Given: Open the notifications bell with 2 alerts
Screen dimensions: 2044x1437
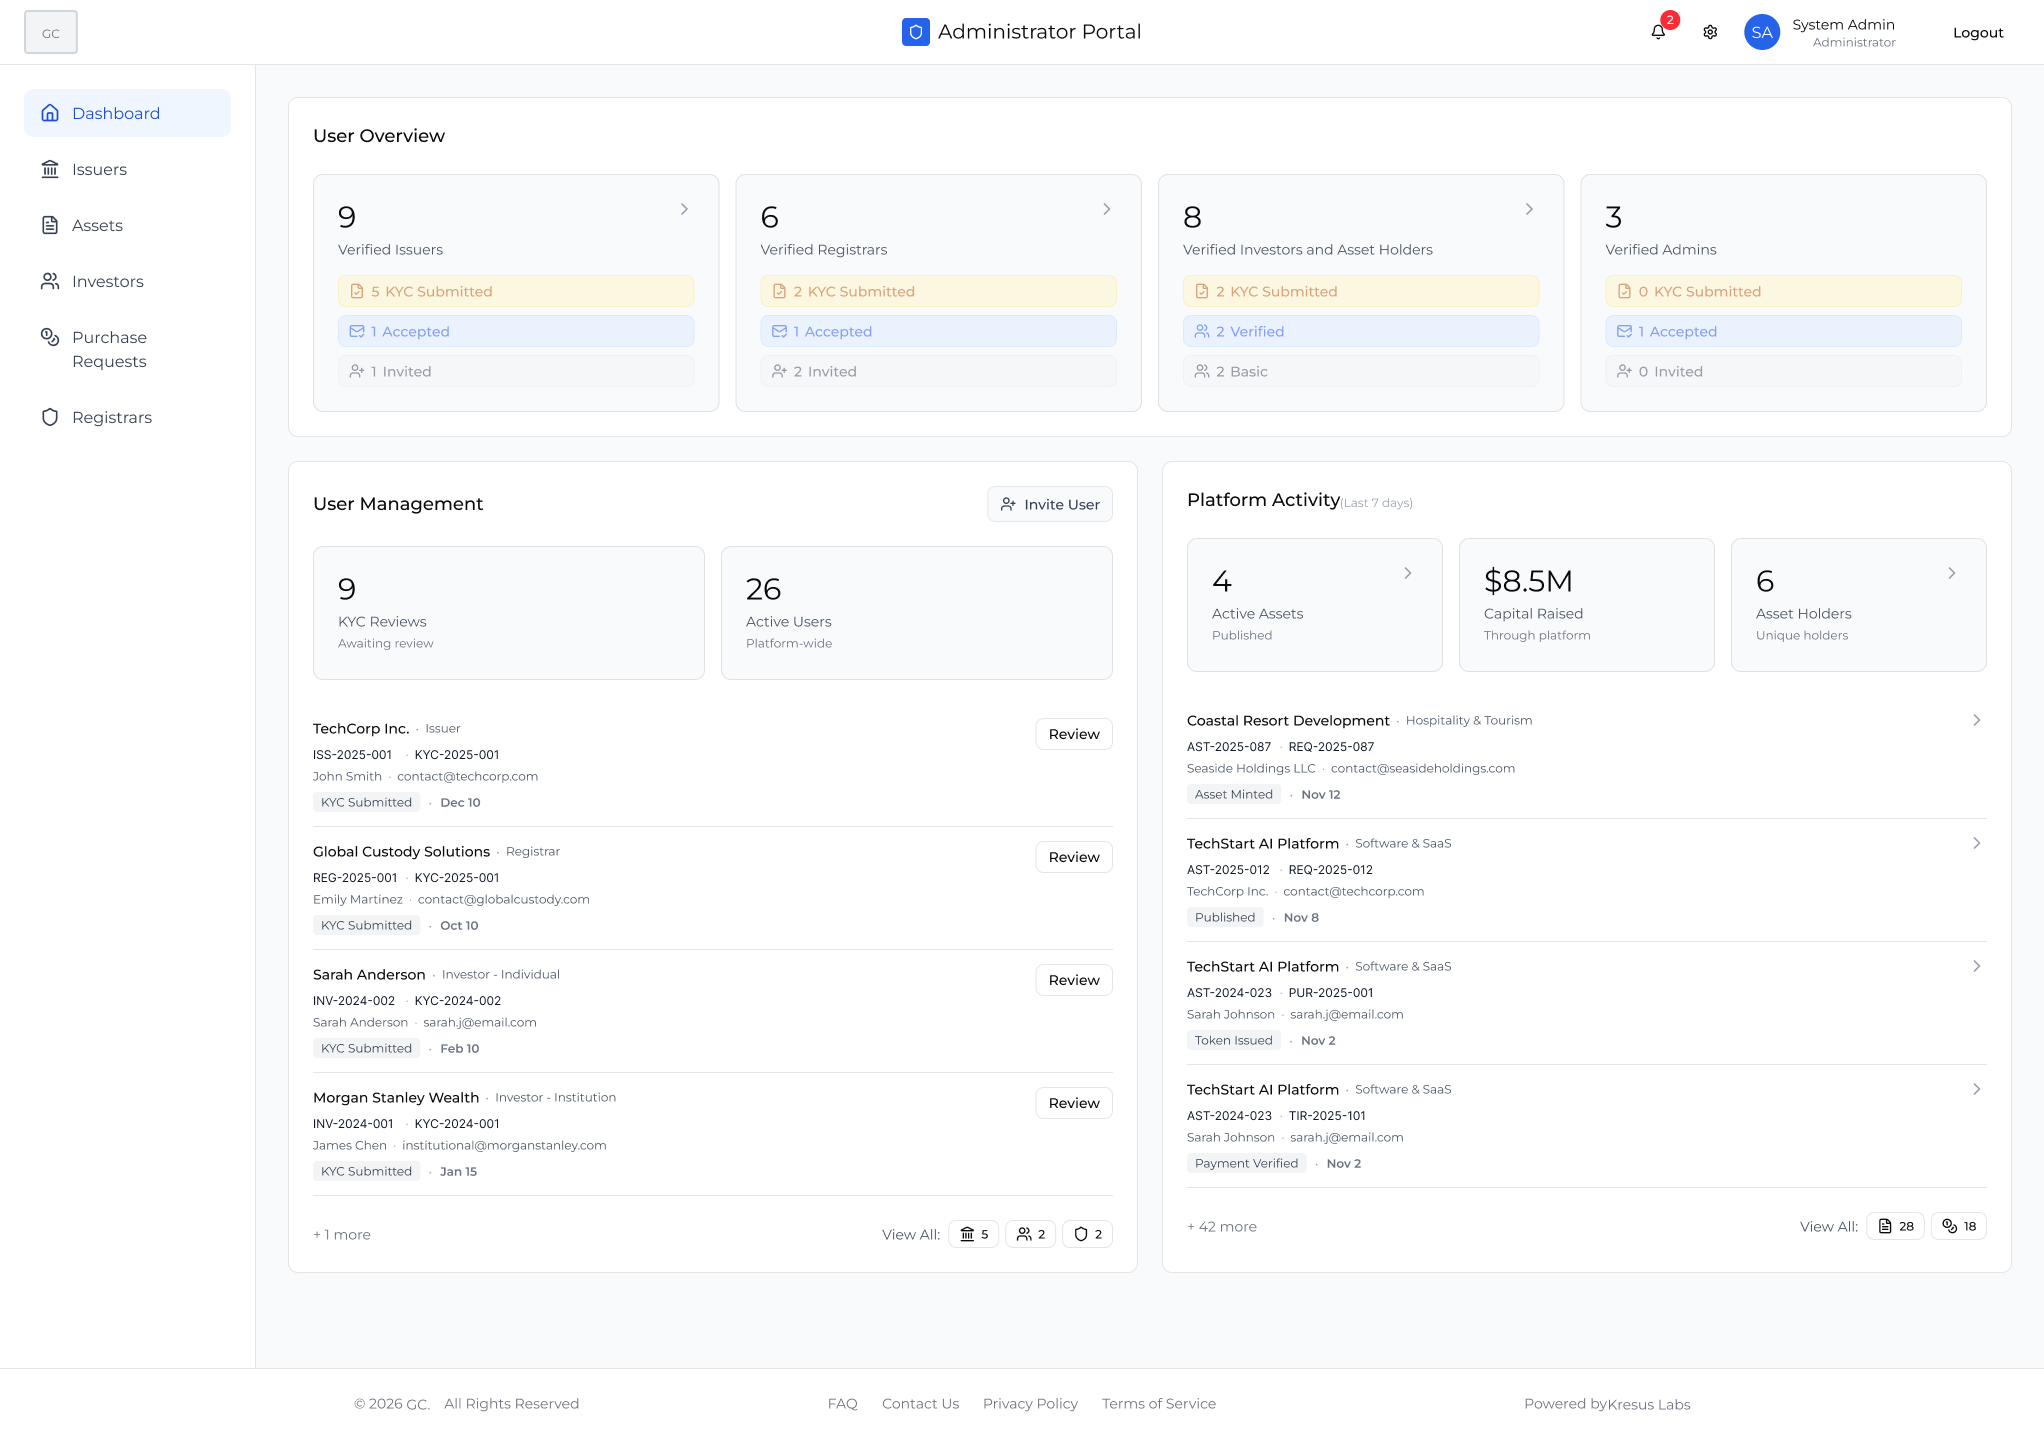Looking at the screenshot, I should pos(1658,32).
